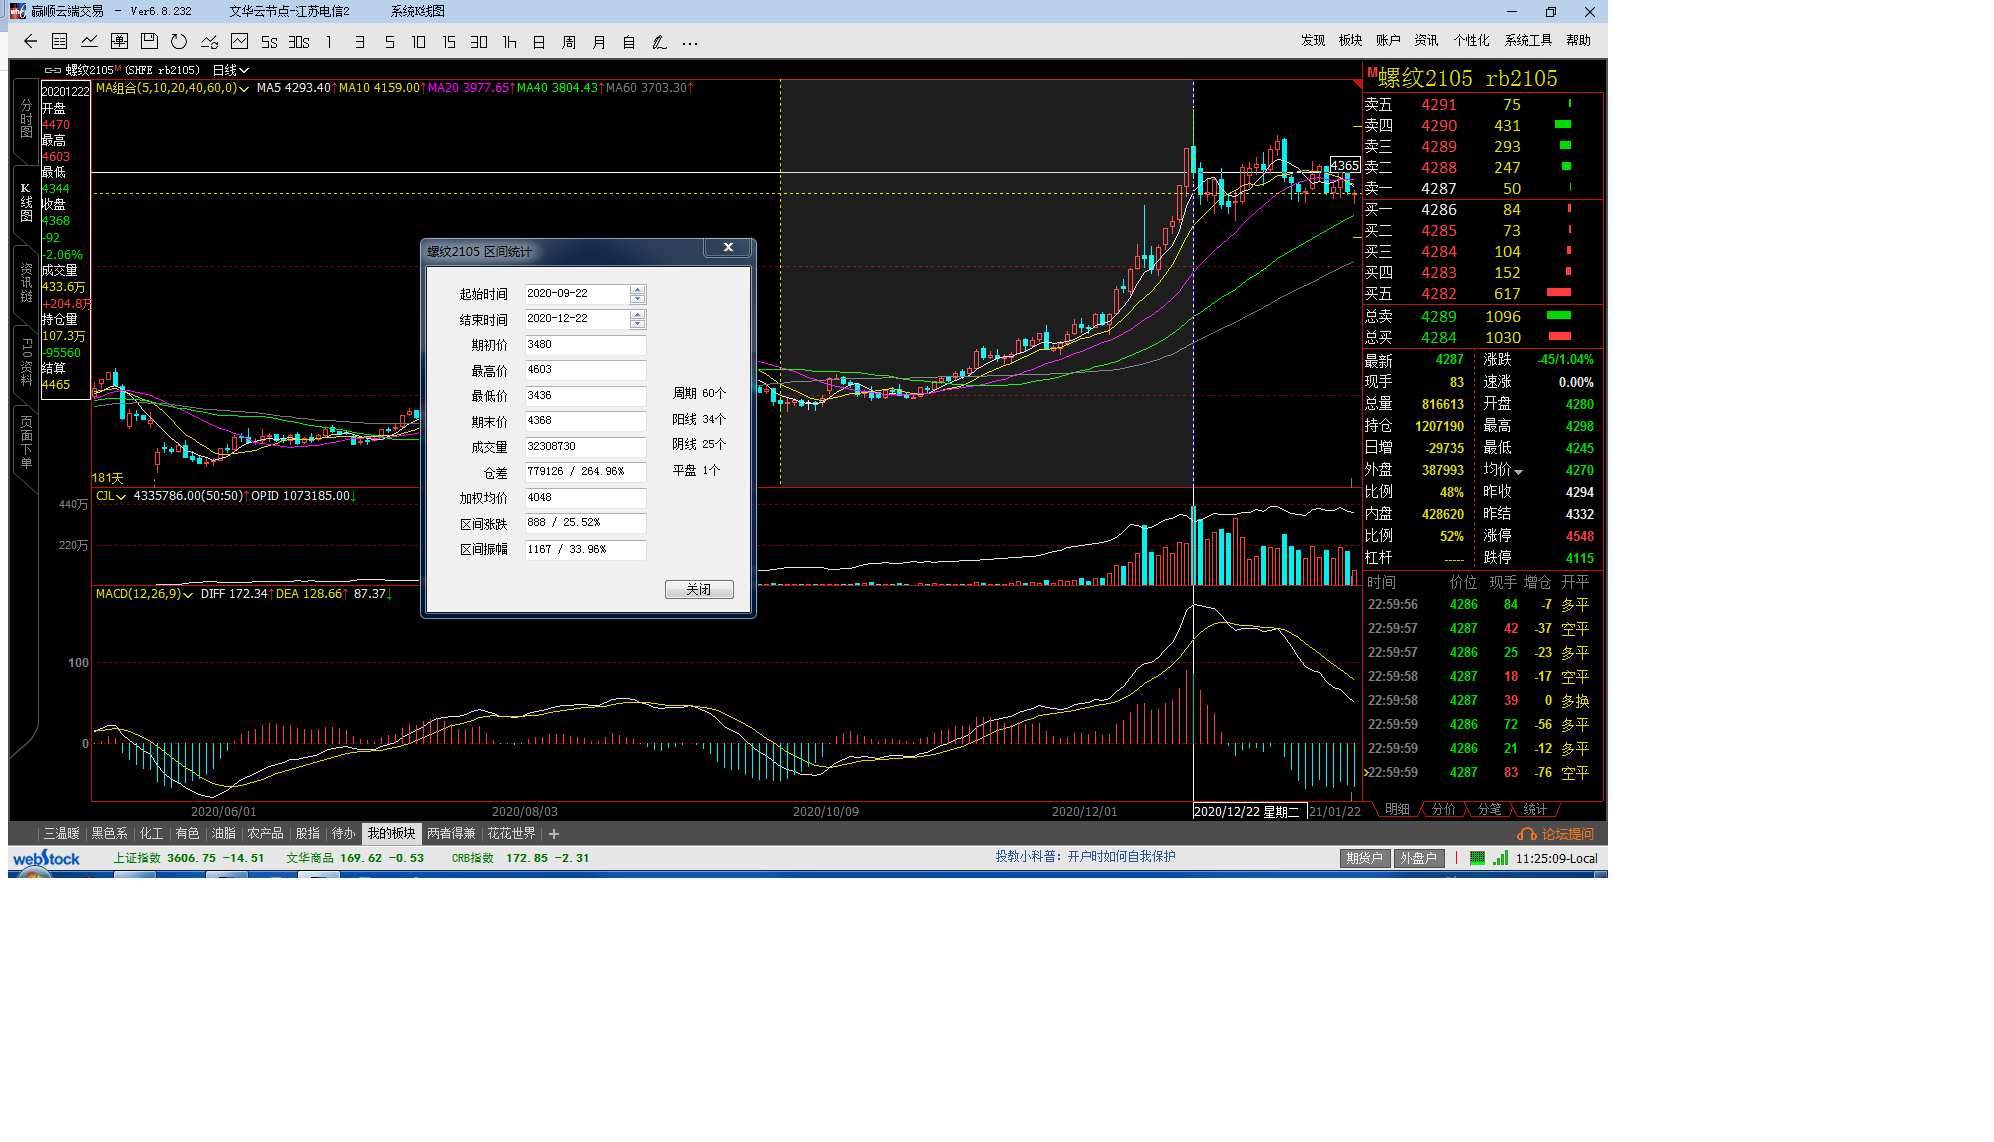Increase 起始时间 date with up stepper
This screenshot has height=1142, width=1994.
[637, 289]
